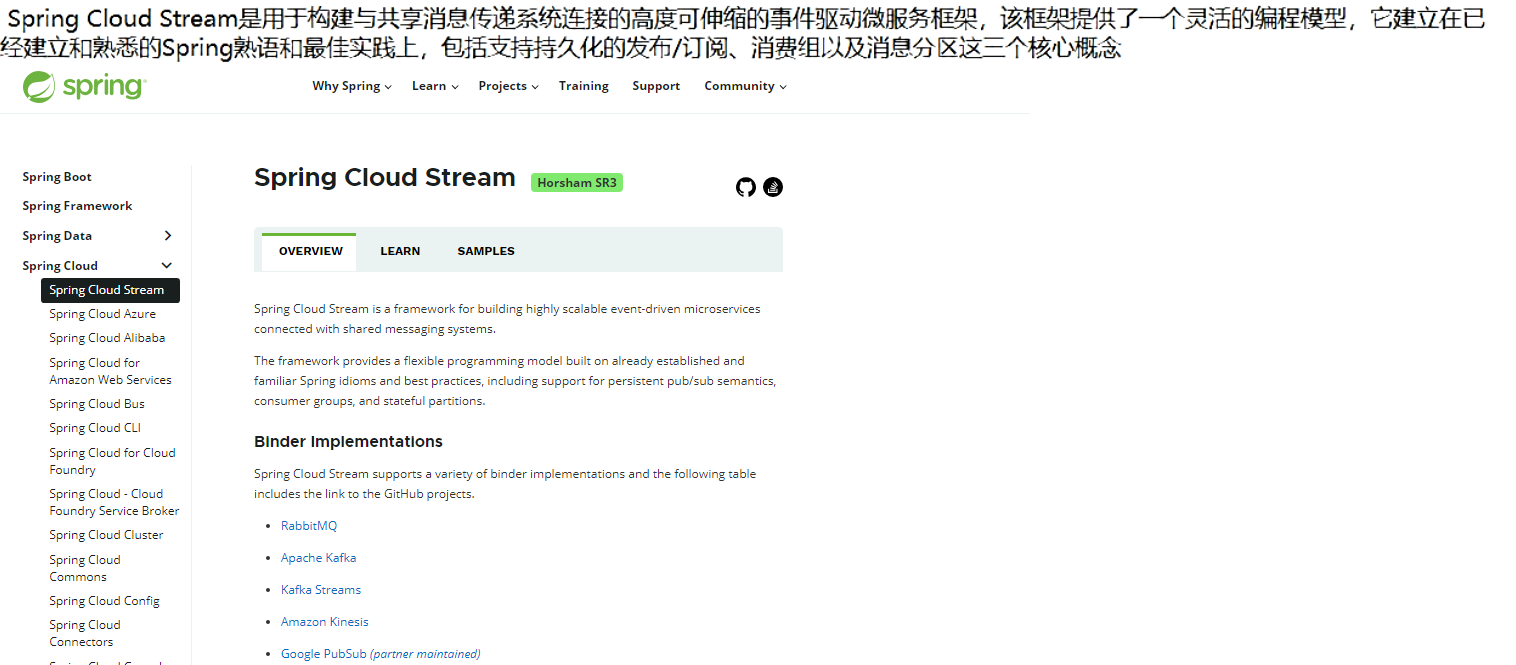Collapse the Spring Cloud chevron
The width and height of the screenshot is (1516, 665).
click(x=167, y=266)
